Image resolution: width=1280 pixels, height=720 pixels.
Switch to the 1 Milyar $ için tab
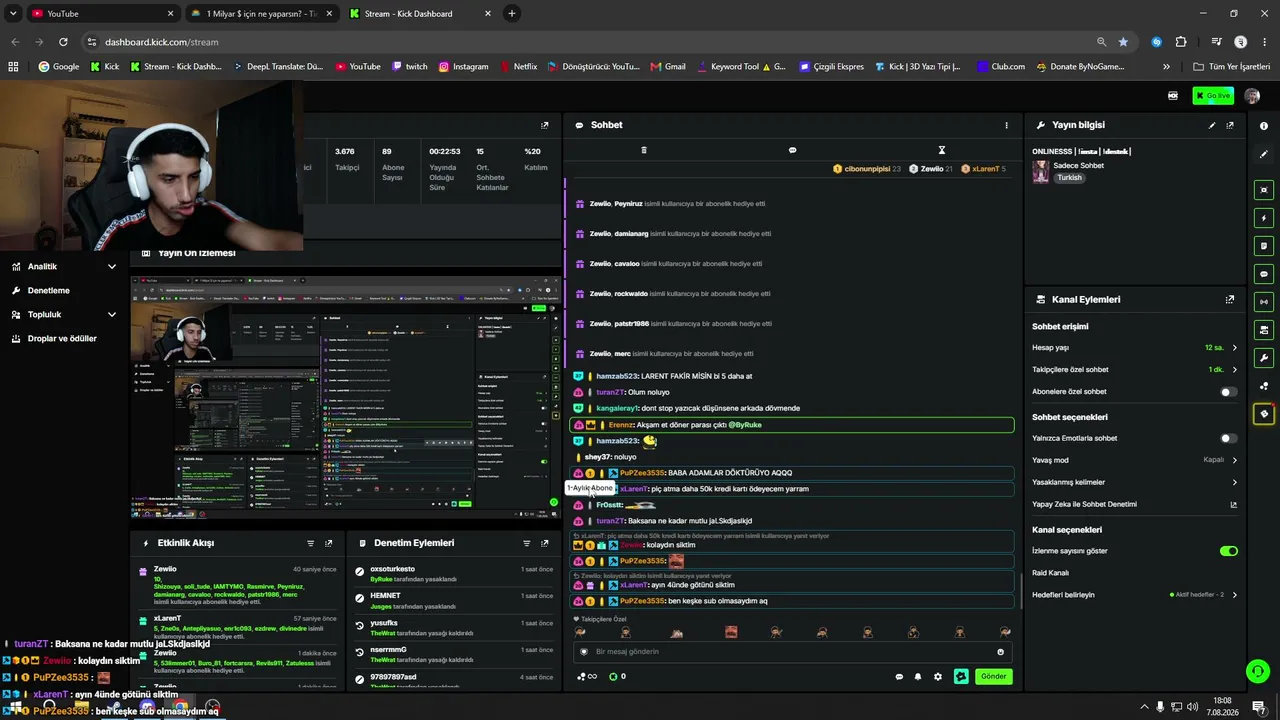[x=260, y=14]
